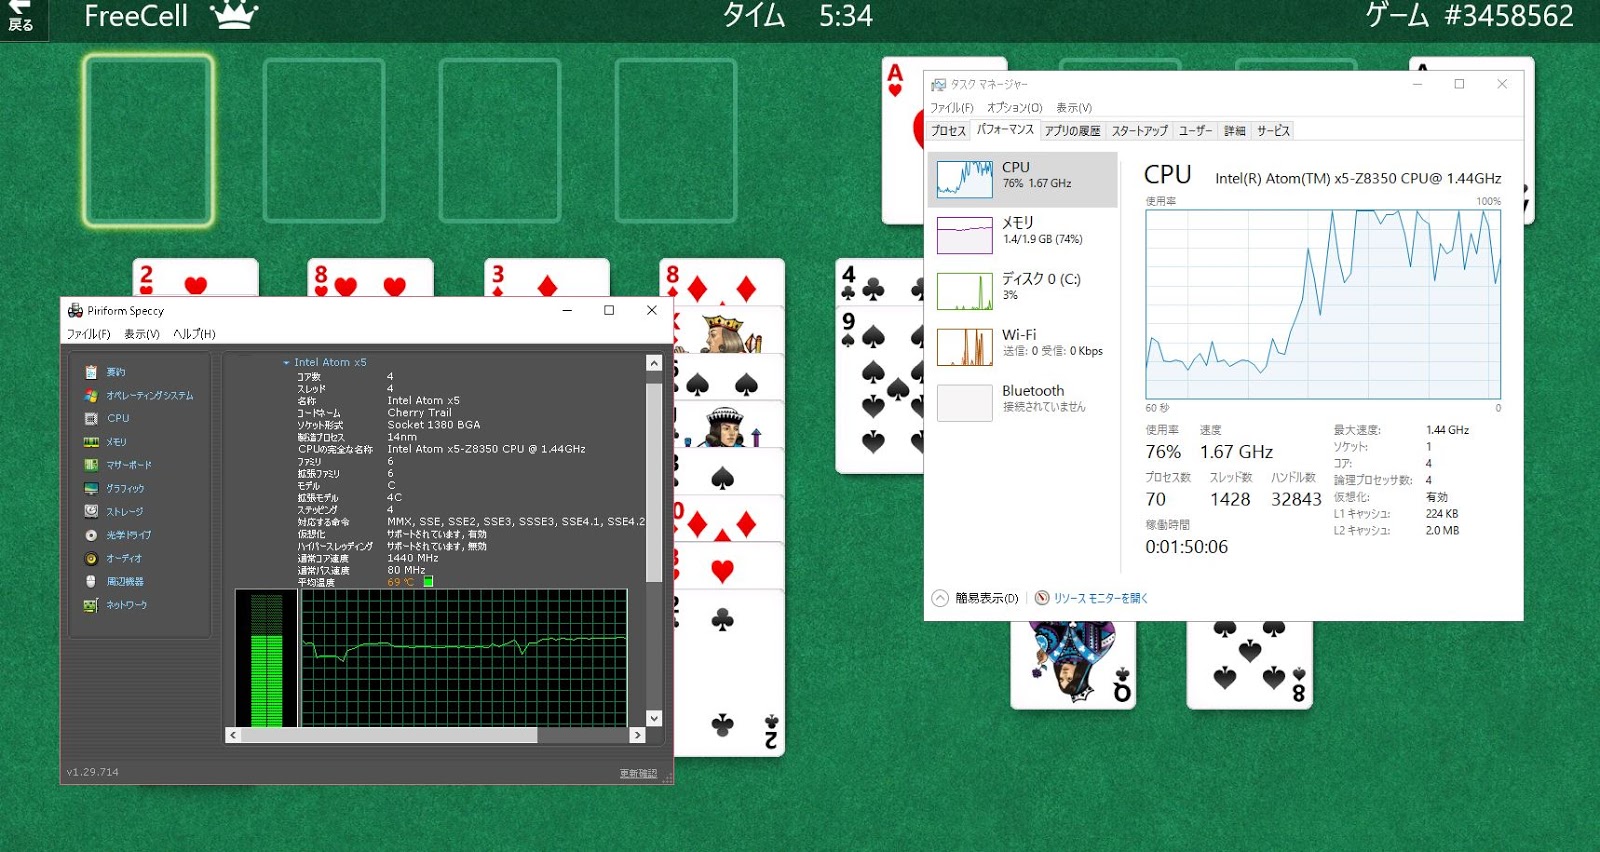Click the 4 of clubs card
This screenshot has height=852, width=1600.
point(880,283)
